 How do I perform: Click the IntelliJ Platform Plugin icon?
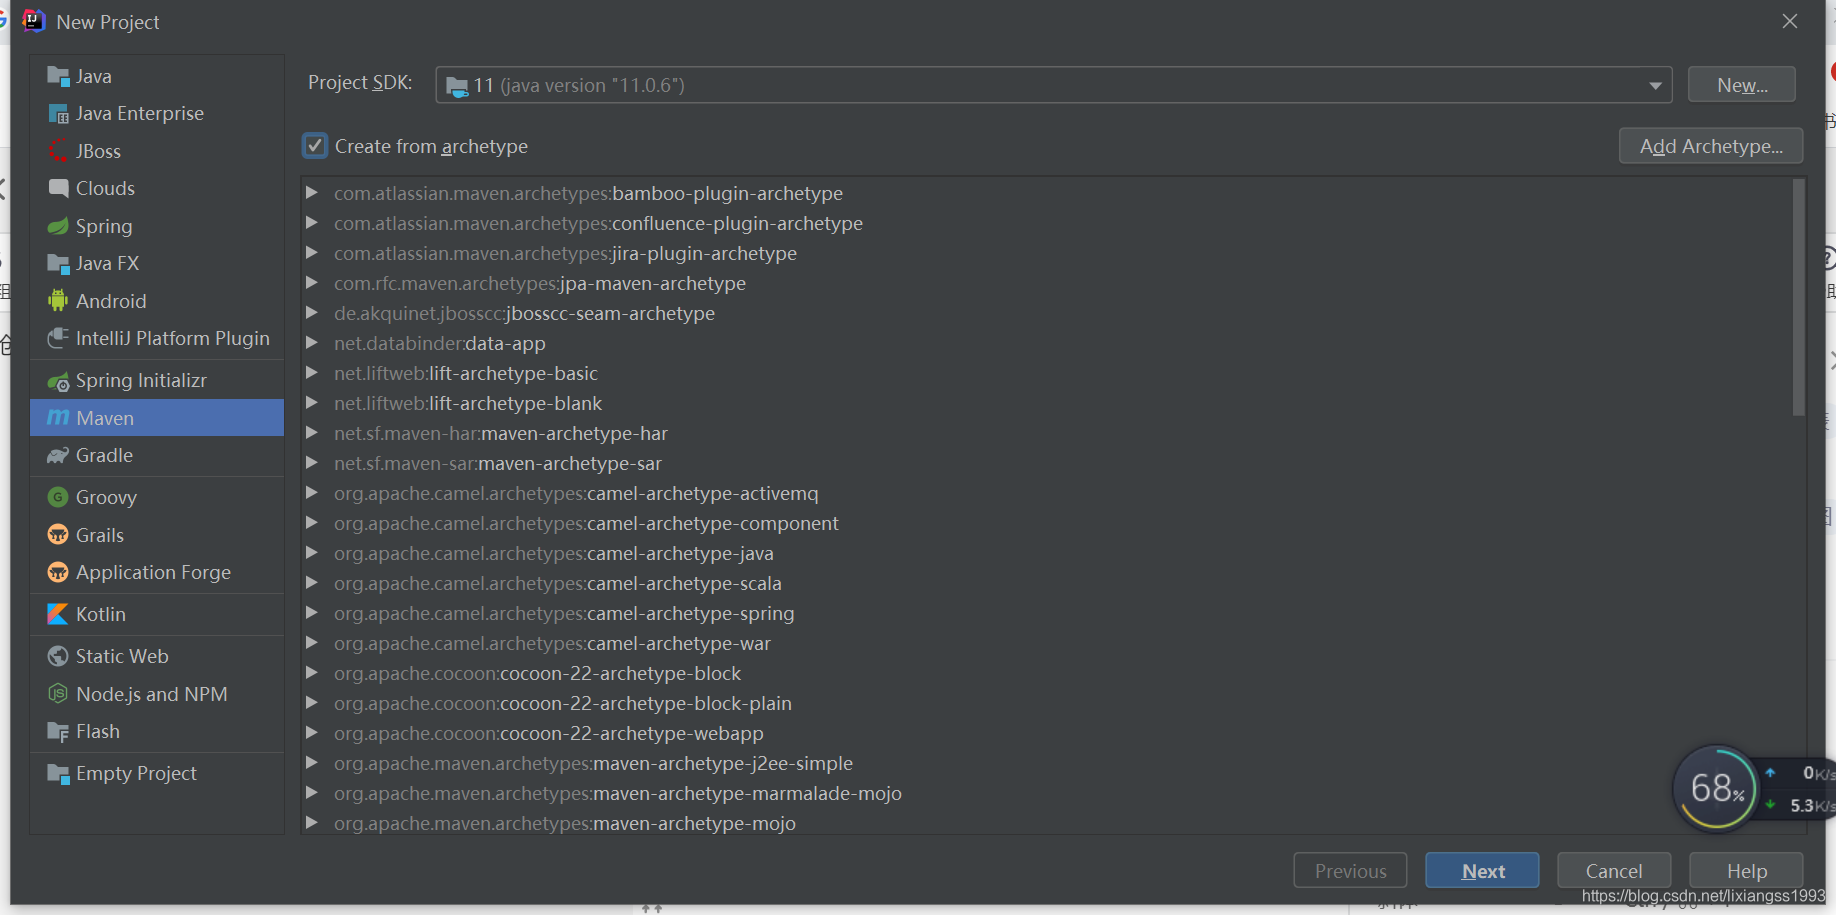58,338
